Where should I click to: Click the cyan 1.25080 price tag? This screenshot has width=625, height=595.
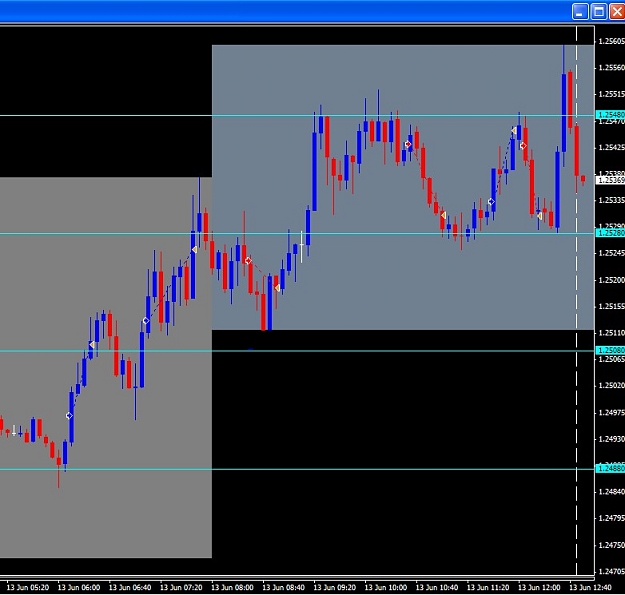click(x=611, y=350)
